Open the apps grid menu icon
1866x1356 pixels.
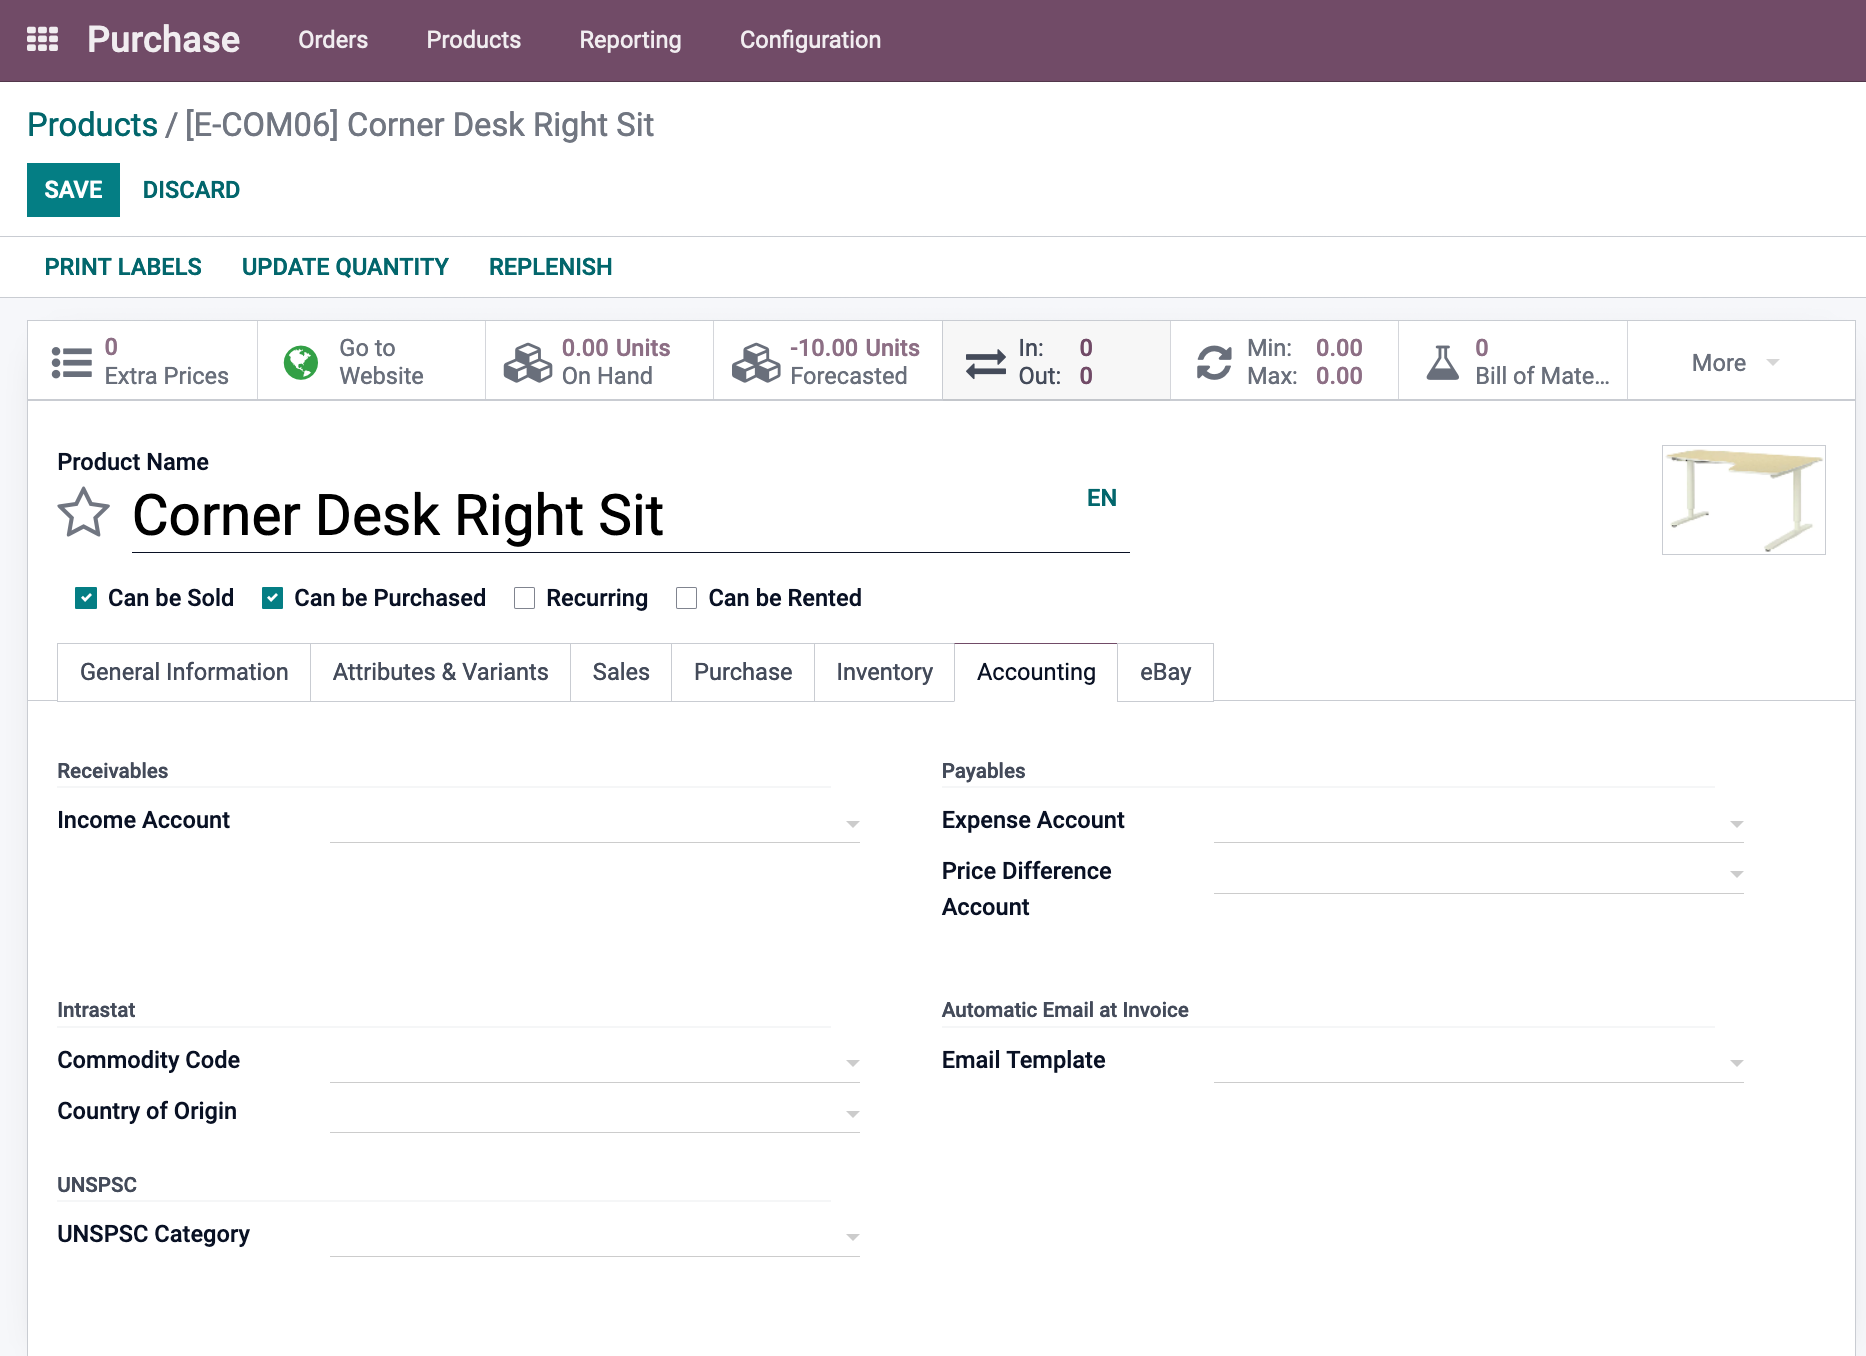[x=42, y=40]
